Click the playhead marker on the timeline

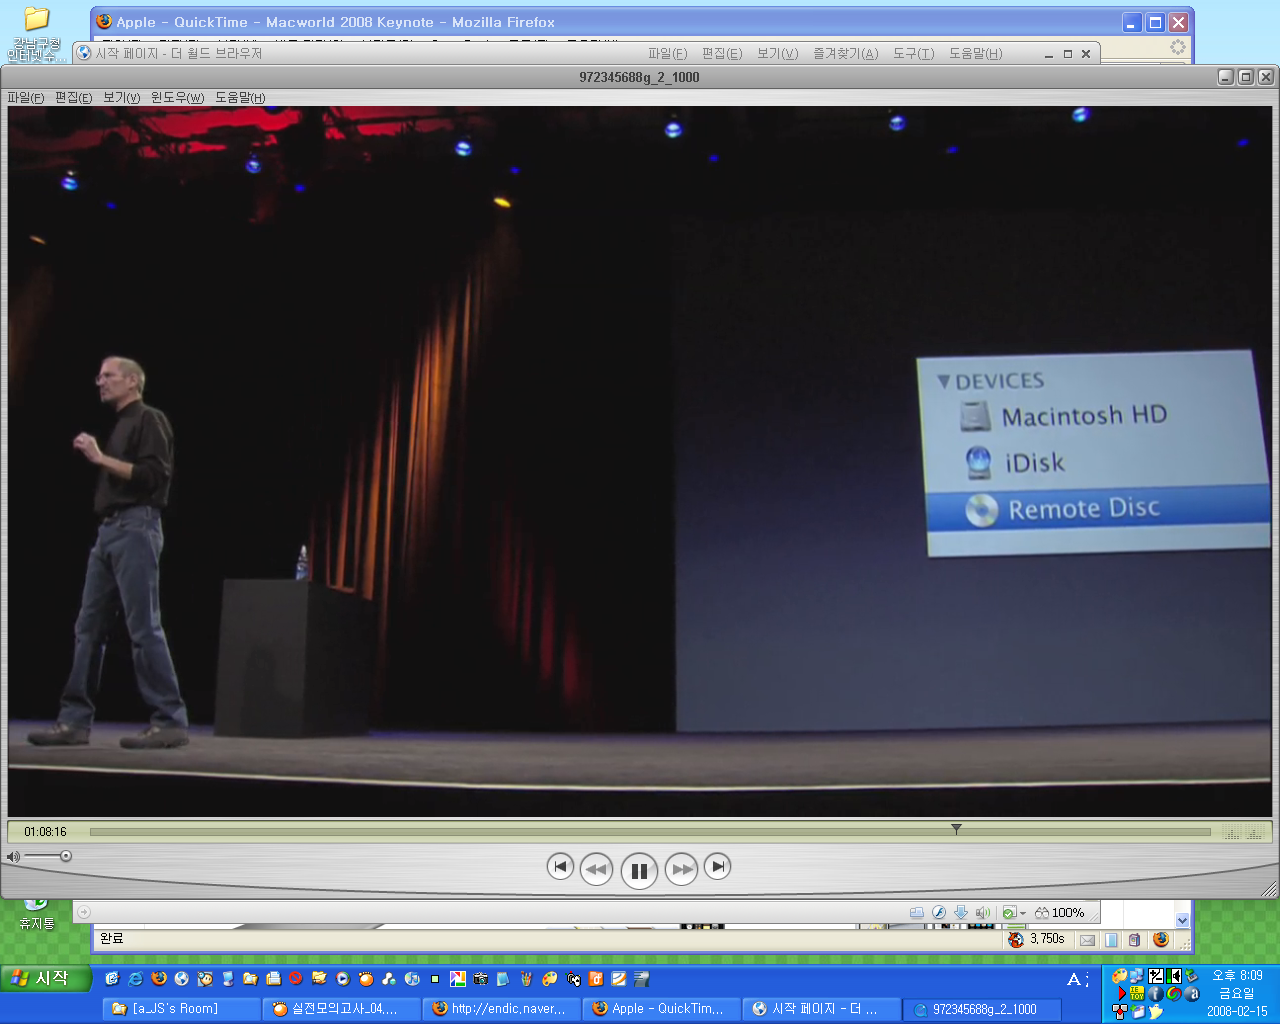tap(956, 829)
